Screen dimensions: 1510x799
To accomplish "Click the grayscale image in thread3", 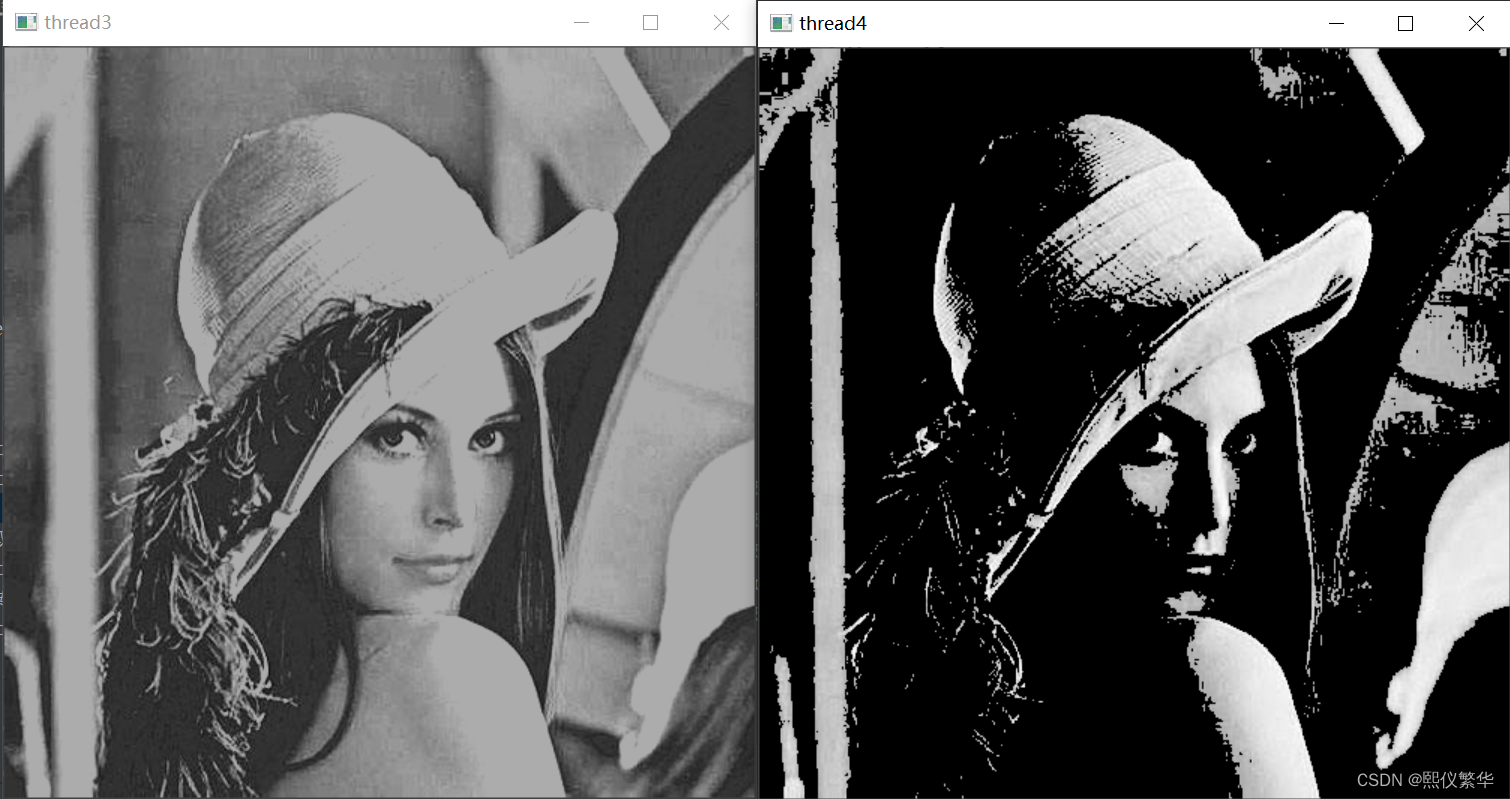I will pyautogui.click(x=379, y=422).
